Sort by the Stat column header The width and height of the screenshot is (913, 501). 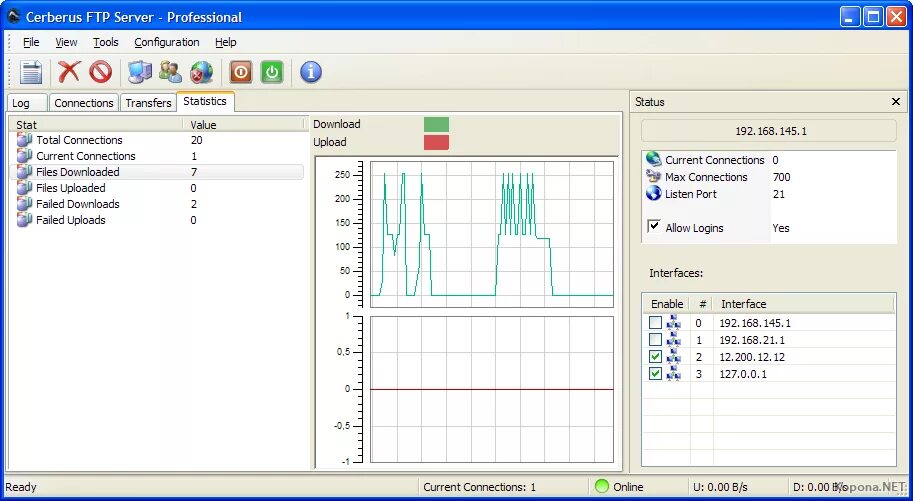click(x=97, y=124)
